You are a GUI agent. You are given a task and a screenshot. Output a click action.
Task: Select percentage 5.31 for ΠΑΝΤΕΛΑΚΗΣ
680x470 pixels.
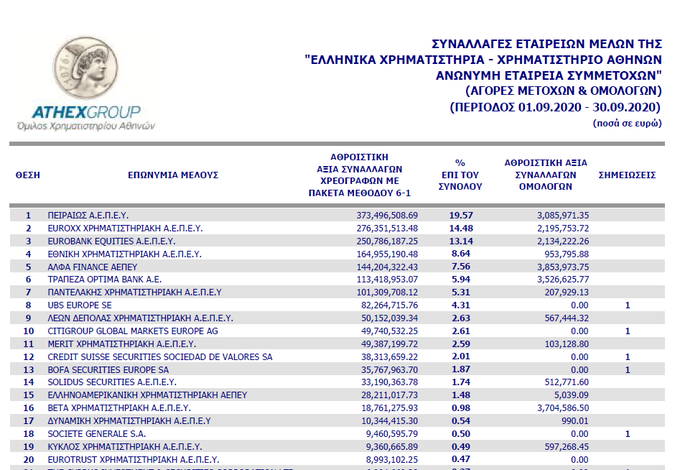pyautogui.click(x=461, y=293)
